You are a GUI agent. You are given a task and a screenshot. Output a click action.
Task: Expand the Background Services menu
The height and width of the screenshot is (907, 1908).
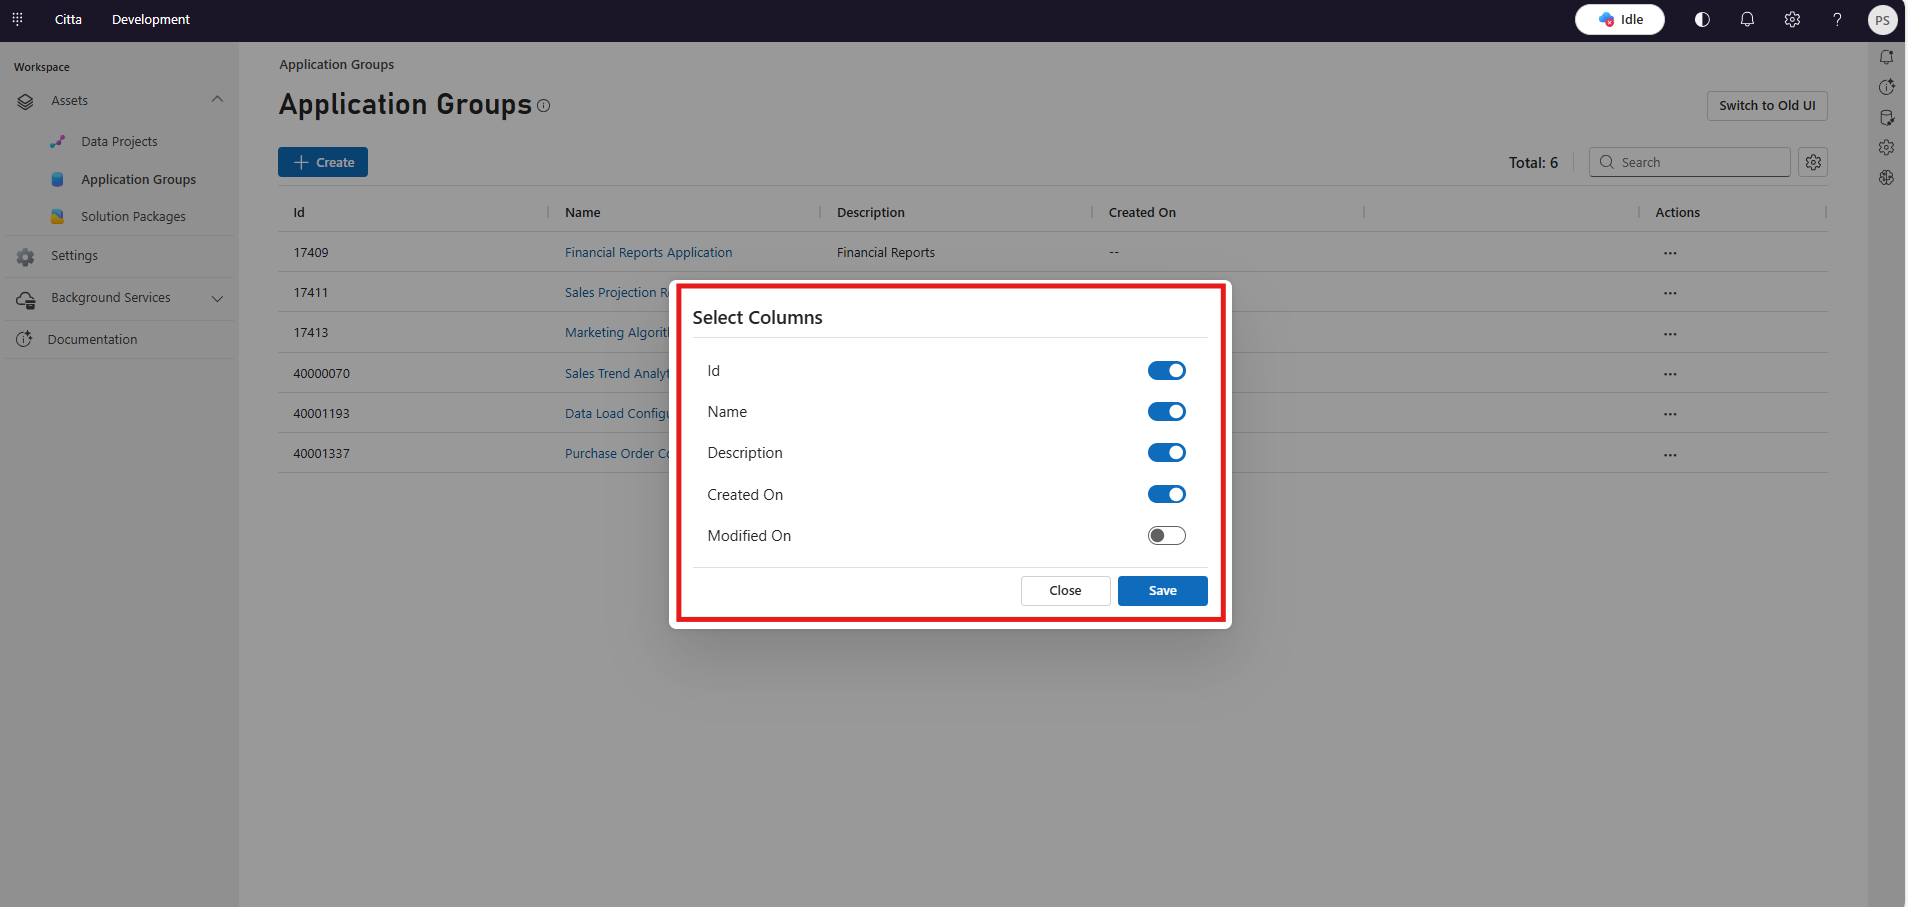(217, 298)
